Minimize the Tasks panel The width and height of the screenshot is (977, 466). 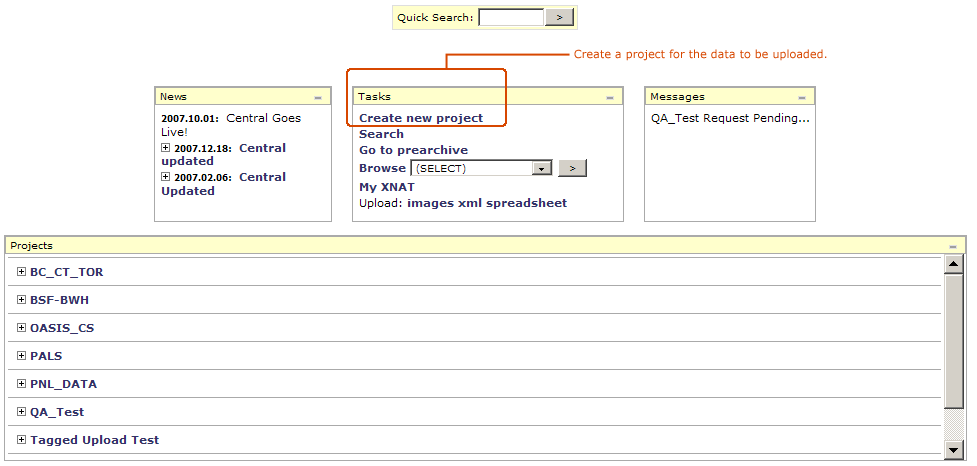click(x=610, y=98)
